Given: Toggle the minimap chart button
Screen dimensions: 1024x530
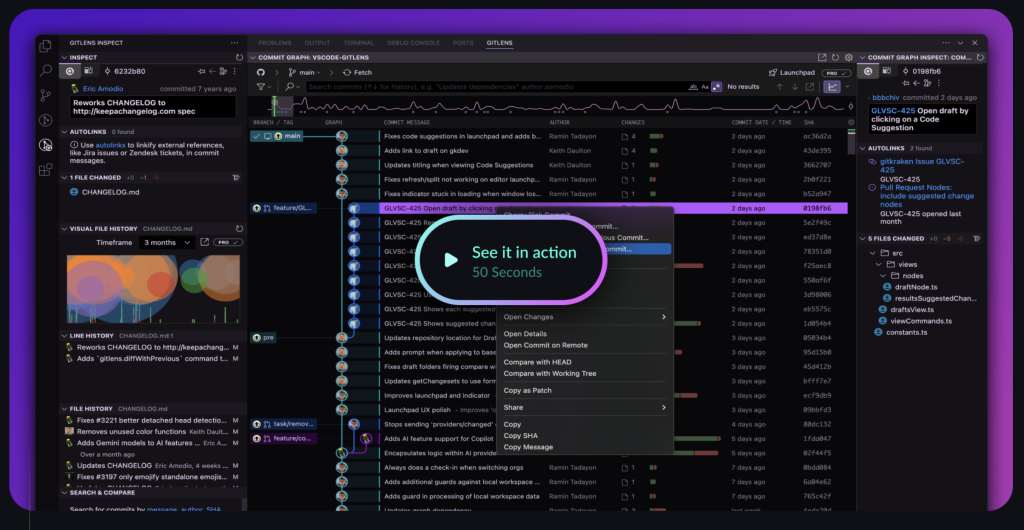Looking at the screenshot, I should [832, 86].
